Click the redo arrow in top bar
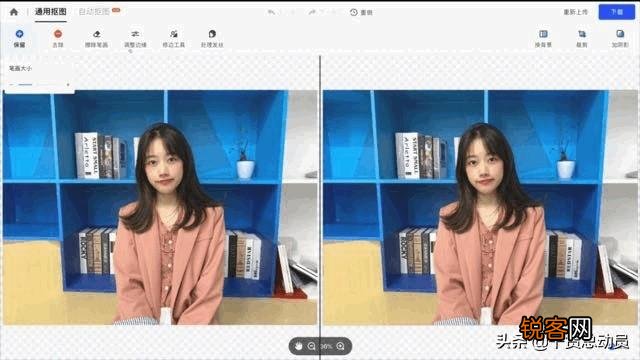640x360 pixels. 312,12
